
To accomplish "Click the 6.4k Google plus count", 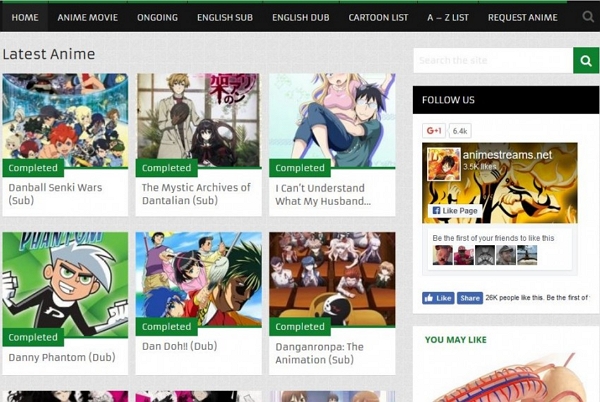I will pos(460,131).
